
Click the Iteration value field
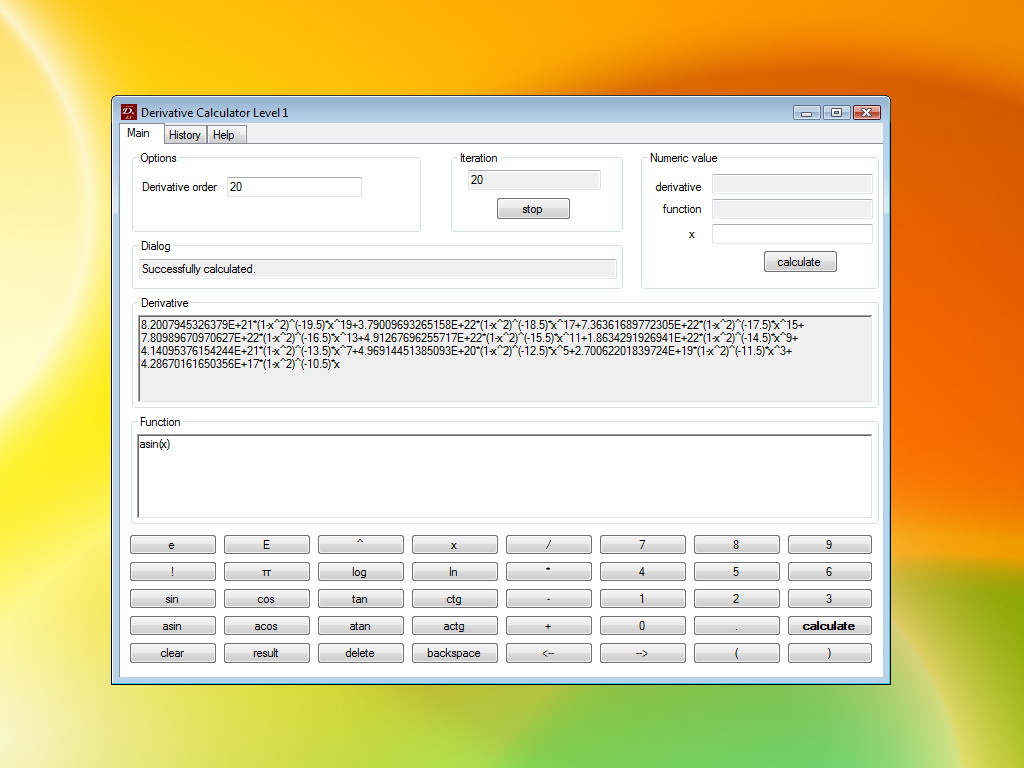click(x=534, y=180)
